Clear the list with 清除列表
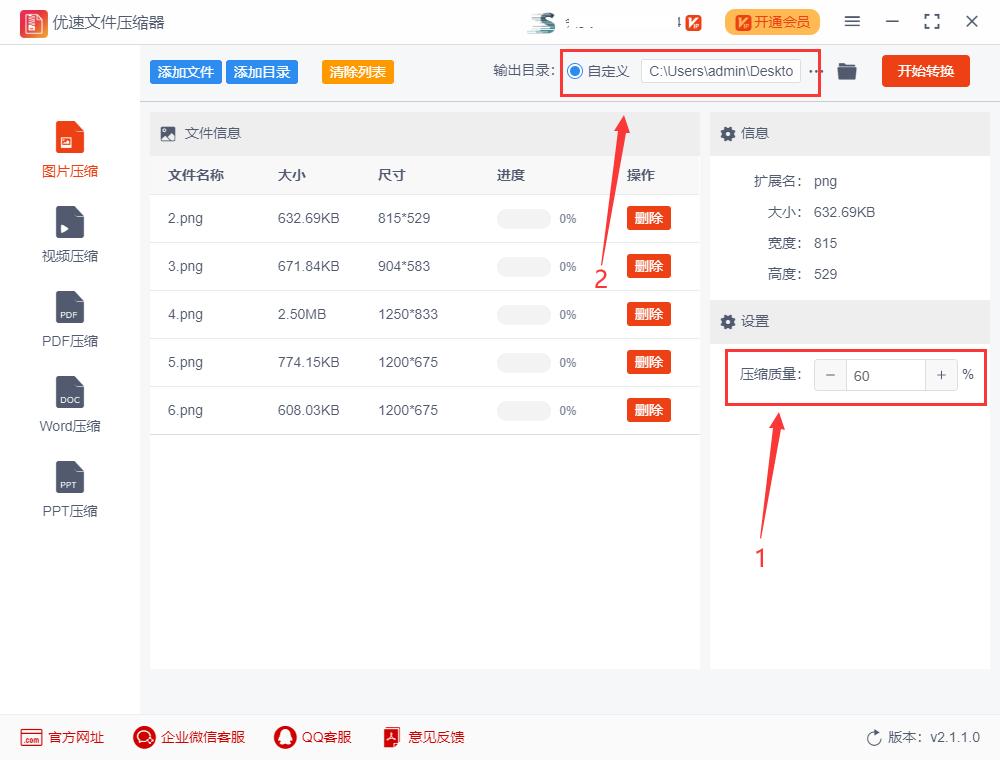The width and height of the screenshot is (1000, 760). pyautogui.click(x=357, y=72)
